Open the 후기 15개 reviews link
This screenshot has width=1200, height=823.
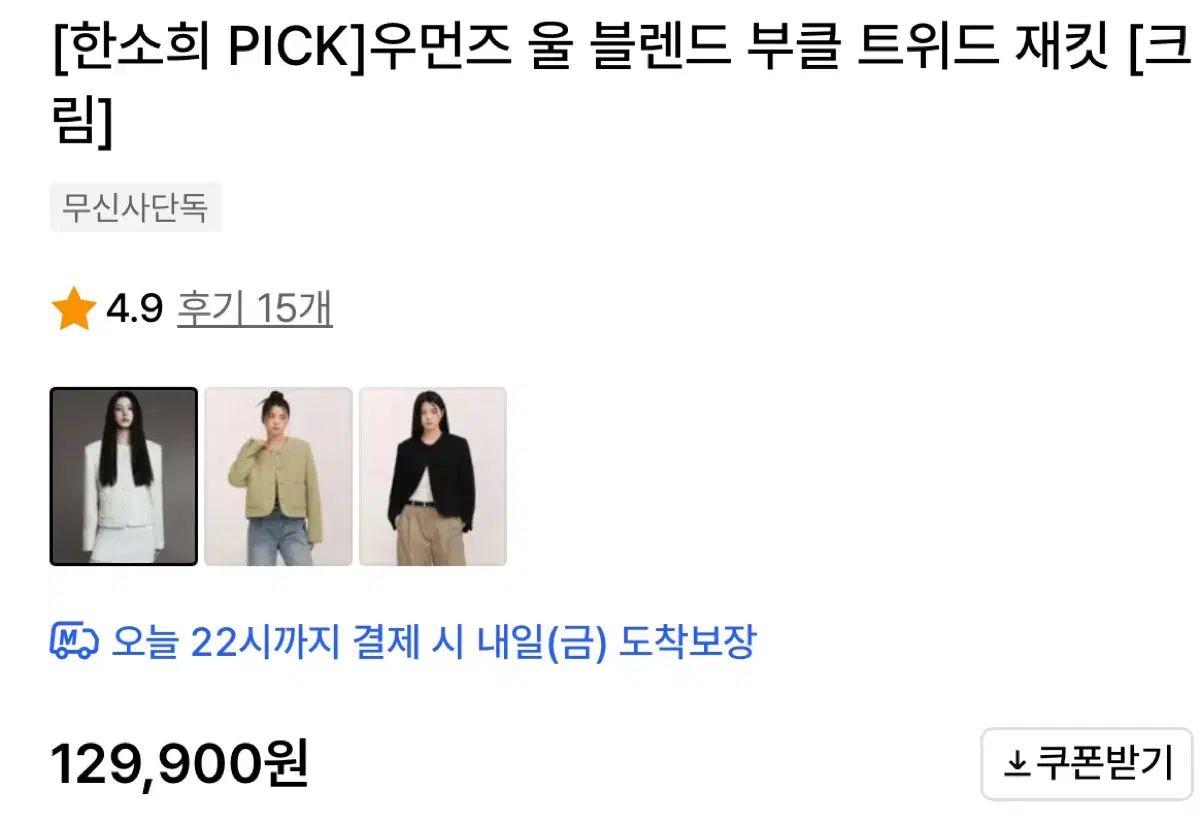tap(254, 309)
